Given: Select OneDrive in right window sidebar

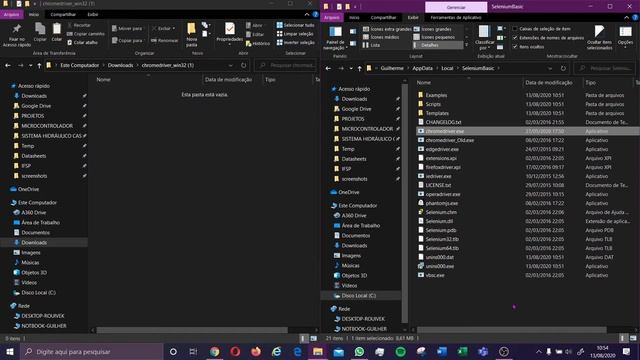Looking at the screenshot, I should pos(348,192).
